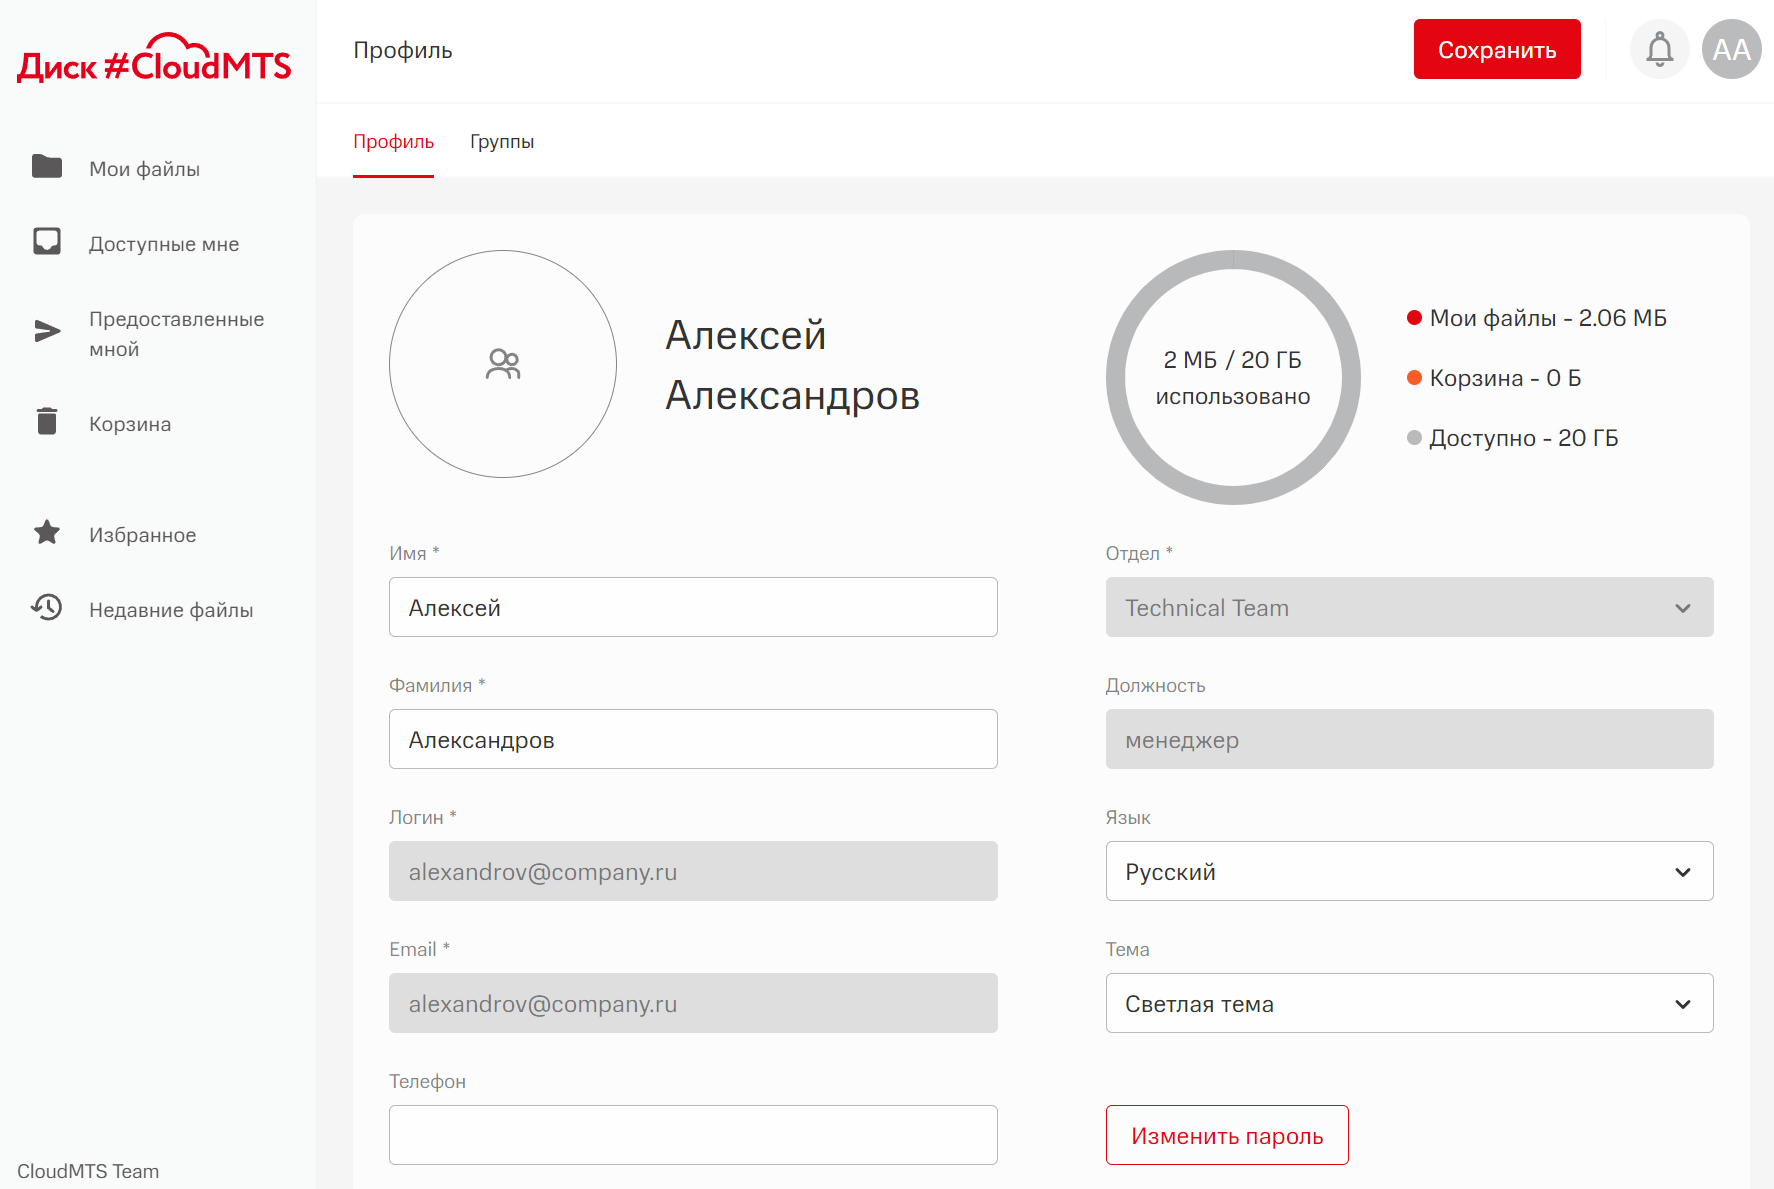Expand the Отдел dropdown showing Technical Team
The image size is (1774, 1189).
click(x=1408, y=607)
